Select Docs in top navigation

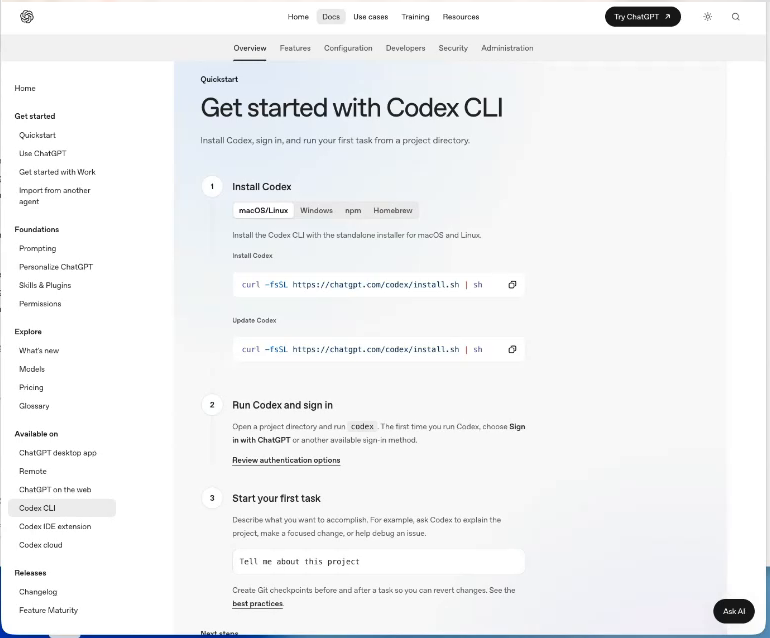pos(331,17)
